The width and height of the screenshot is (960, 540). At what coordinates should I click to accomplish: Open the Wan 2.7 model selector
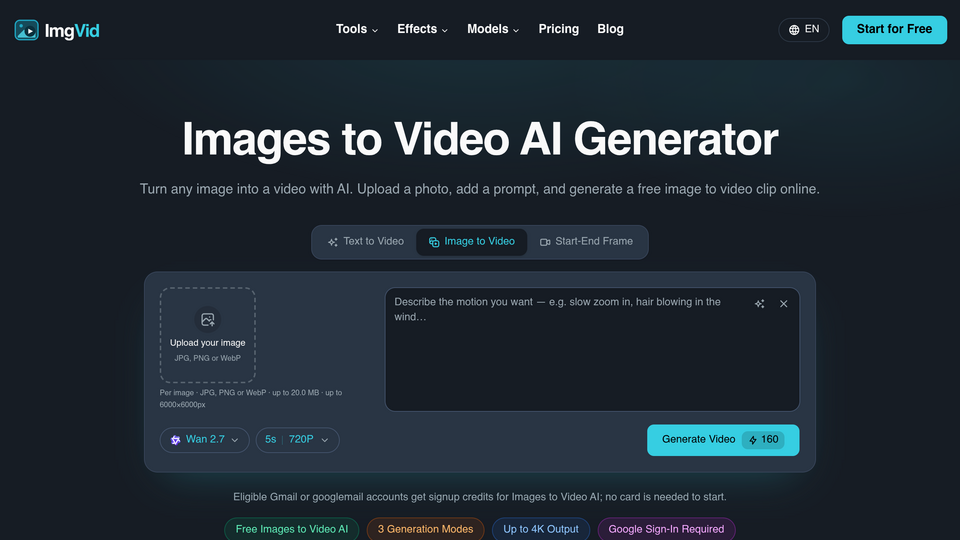click(204, 440)
